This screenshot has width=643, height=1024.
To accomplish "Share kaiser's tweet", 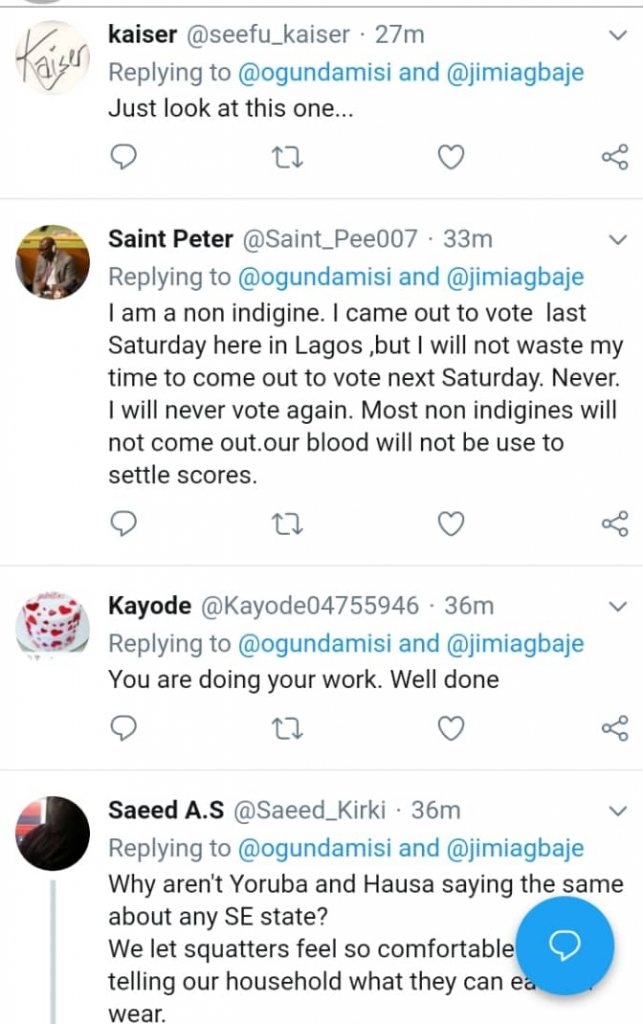I will pos(614,157).
